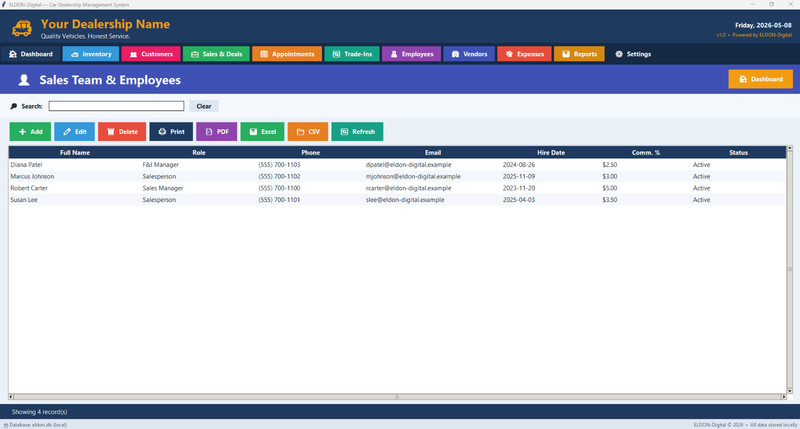Click the table's vertical scrollbar
This screenshot has height=429, width=800.
(790, 269)
